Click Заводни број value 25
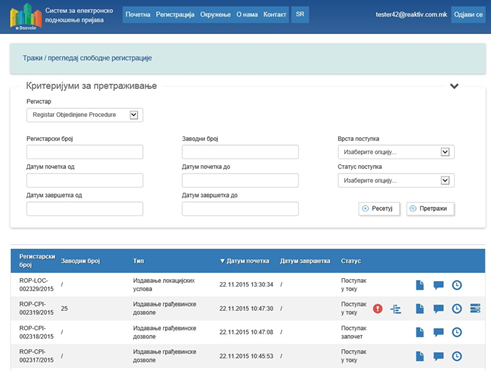 [64, 309]
